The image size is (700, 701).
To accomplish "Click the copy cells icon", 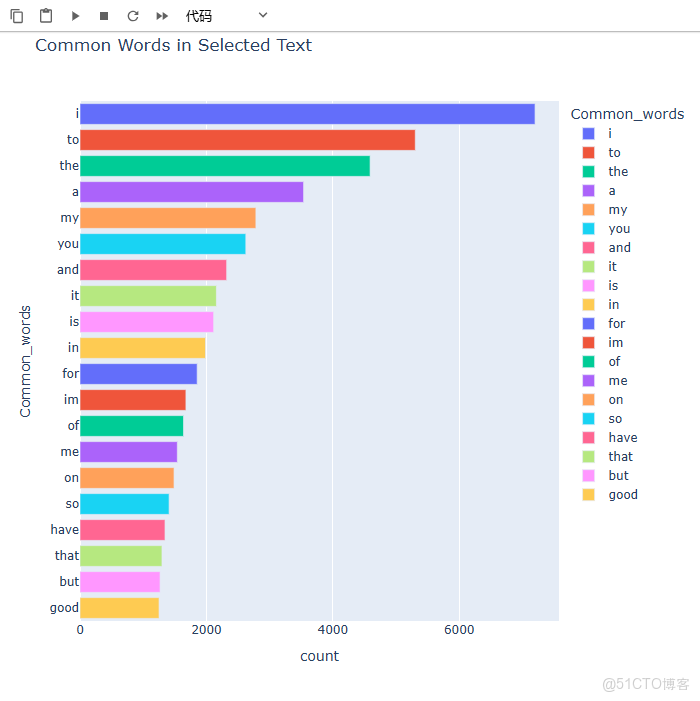I will 17,16.
